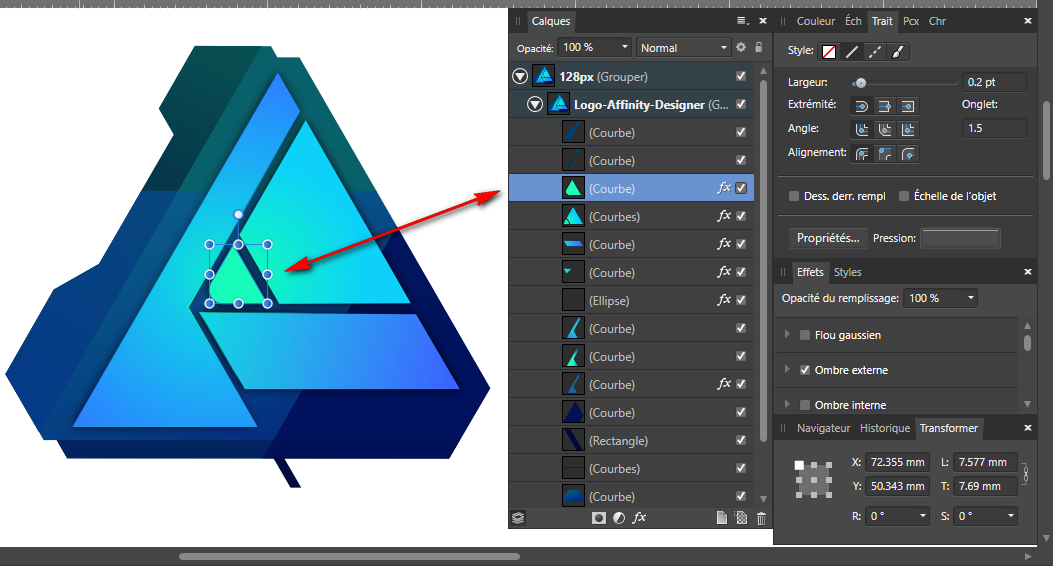Image resolution: width=1053 pixels, height=566 pixels.
Task: Click the Largeur slider handle
Action: tap(860, 83)
